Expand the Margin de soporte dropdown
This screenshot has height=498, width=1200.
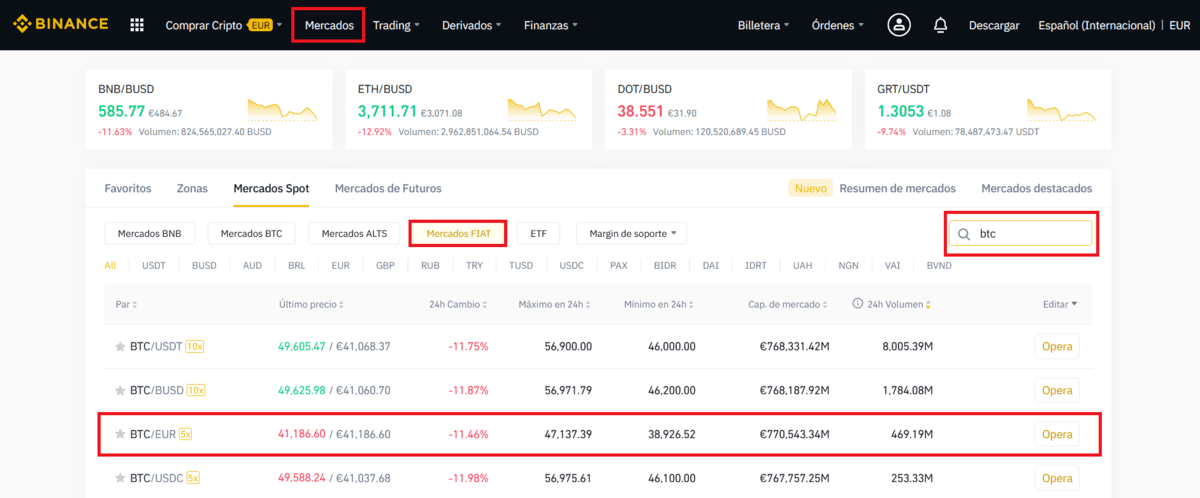pyautogui.click(x=631, y=234)
